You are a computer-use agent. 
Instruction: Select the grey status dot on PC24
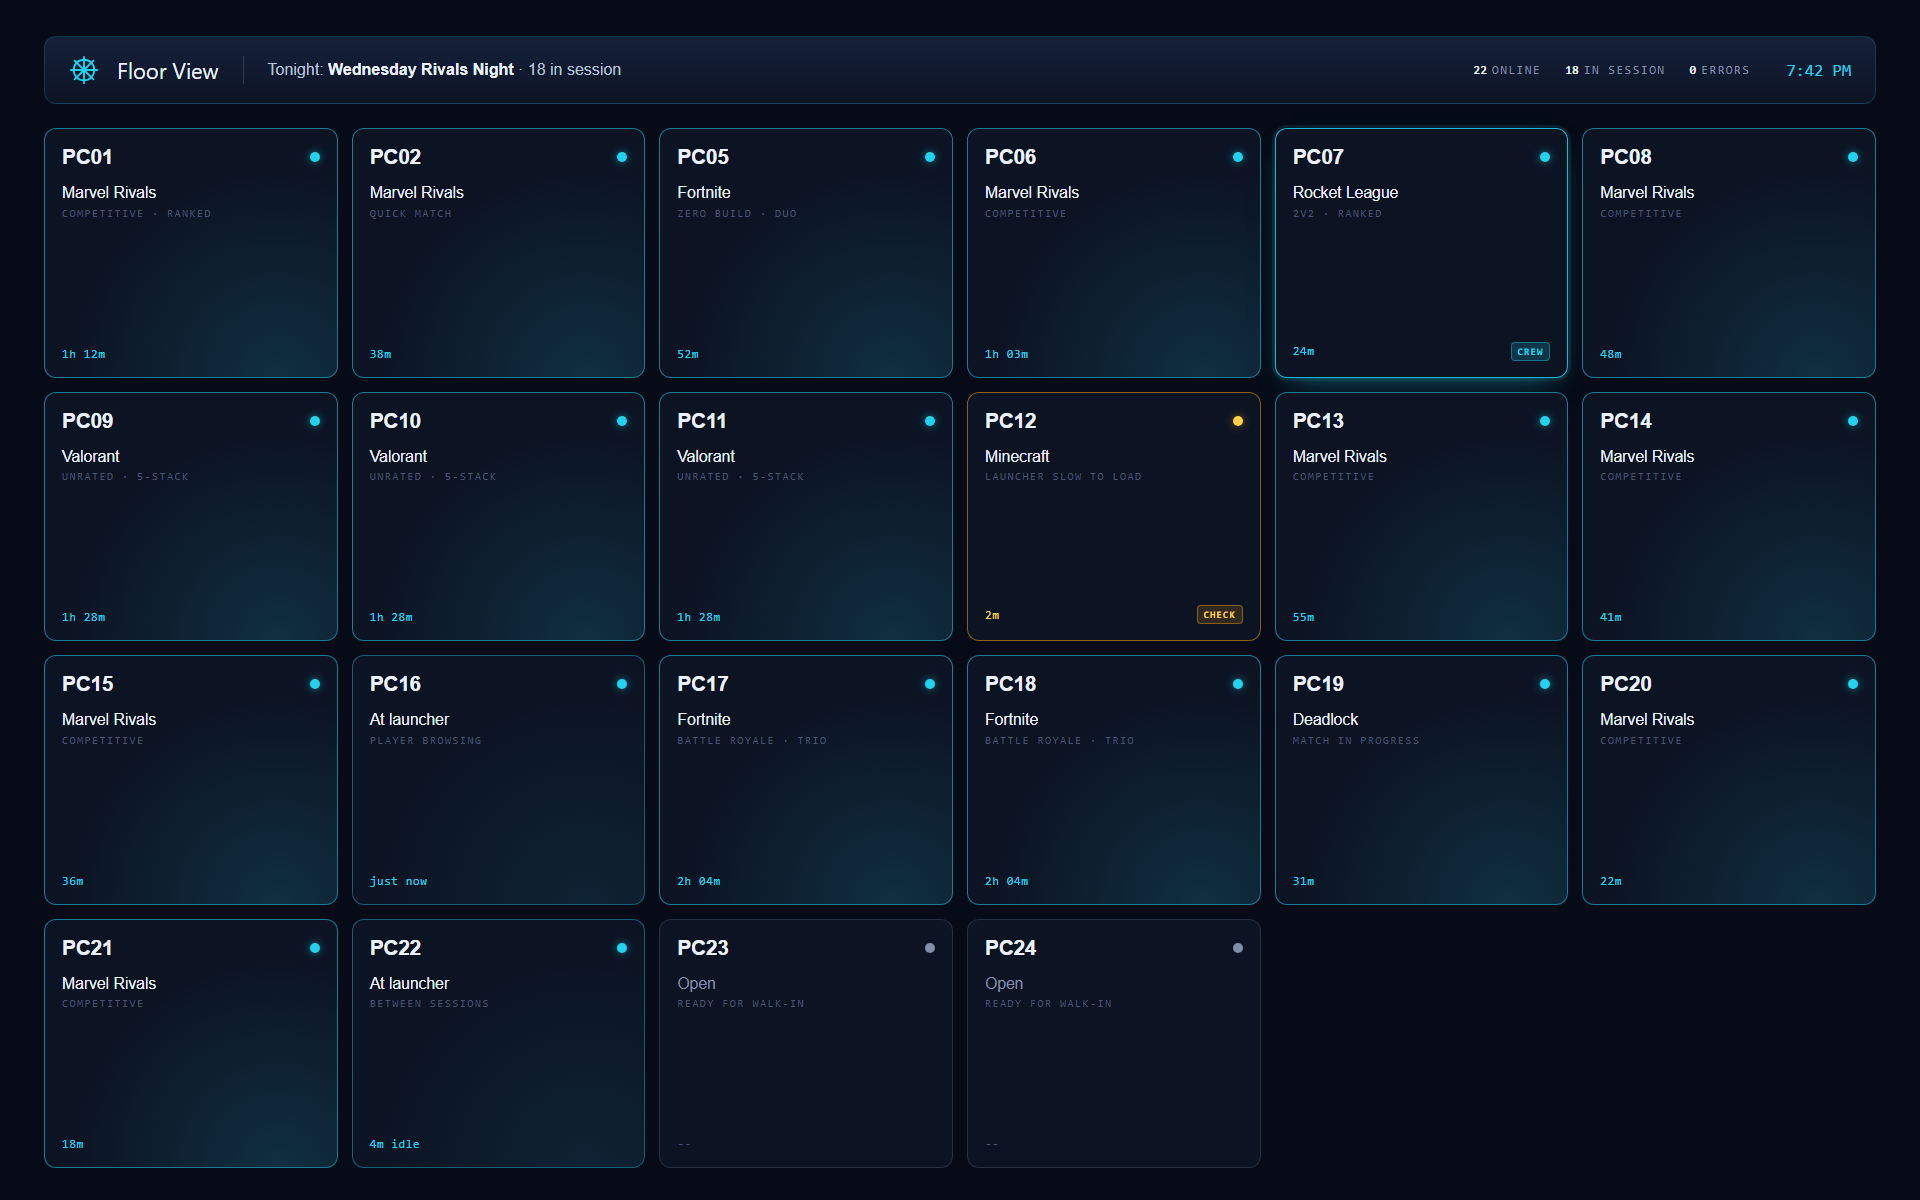(x=1238, y=948)
